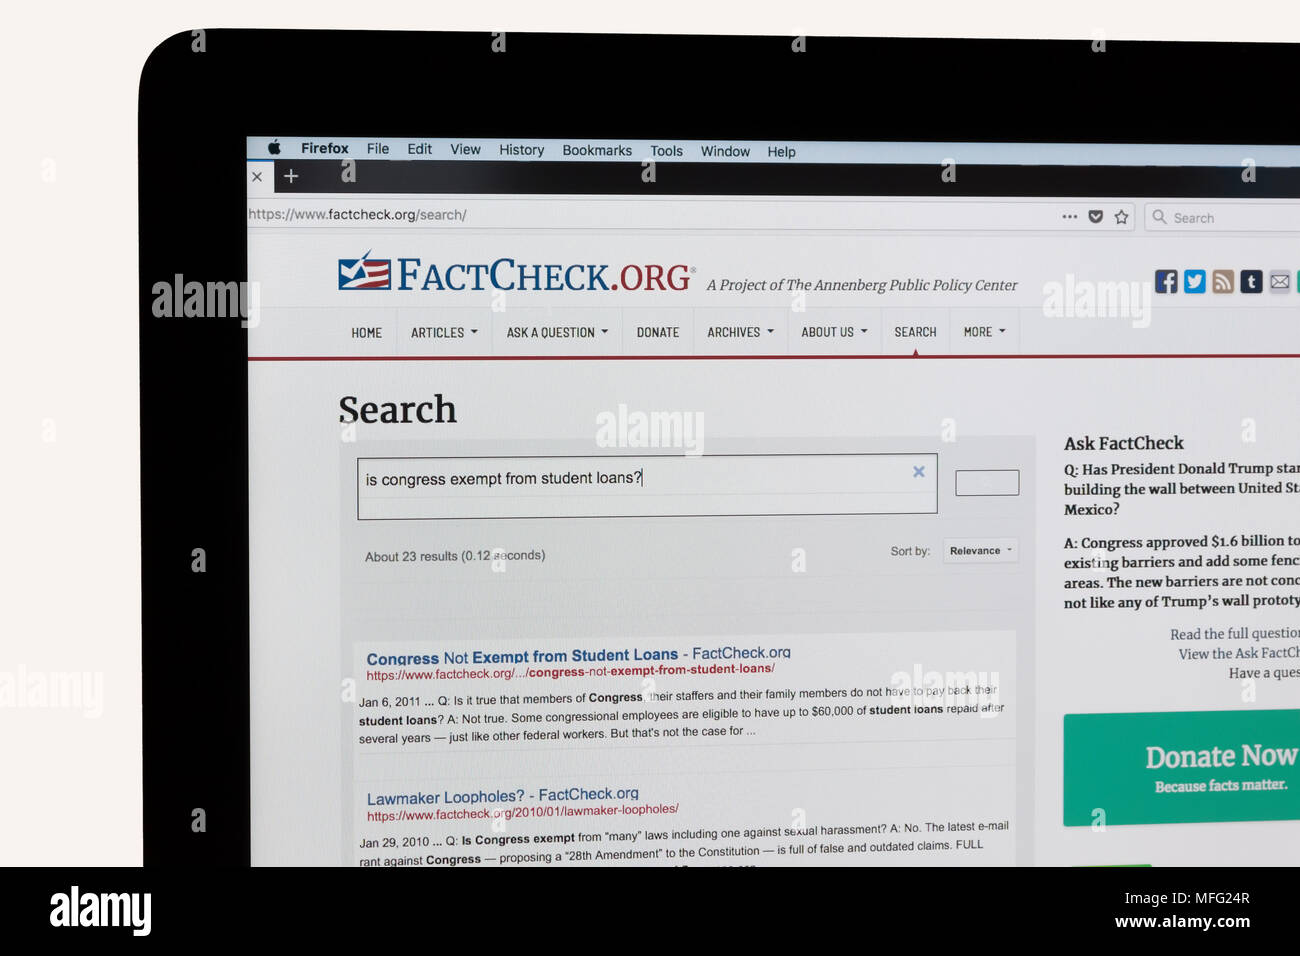Save page to Pocket icon
The image size is (1300, 956).
(x=1096, y=217)
